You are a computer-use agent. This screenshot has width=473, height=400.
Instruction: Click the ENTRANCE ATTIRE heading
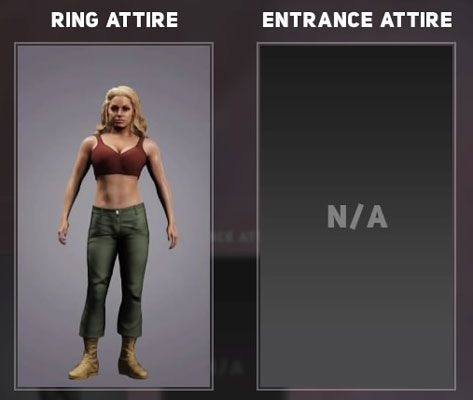(357, 20)
